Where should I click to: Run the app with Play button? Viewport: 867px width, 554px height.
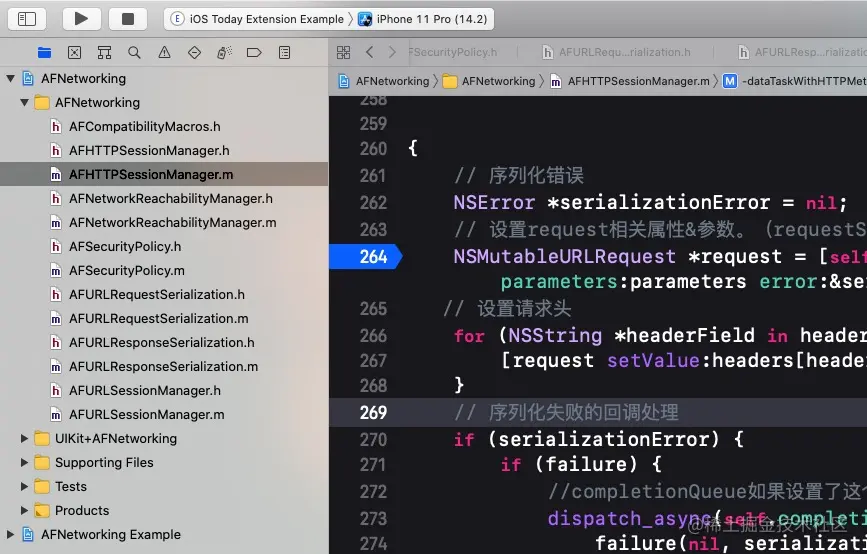point(81,19)
